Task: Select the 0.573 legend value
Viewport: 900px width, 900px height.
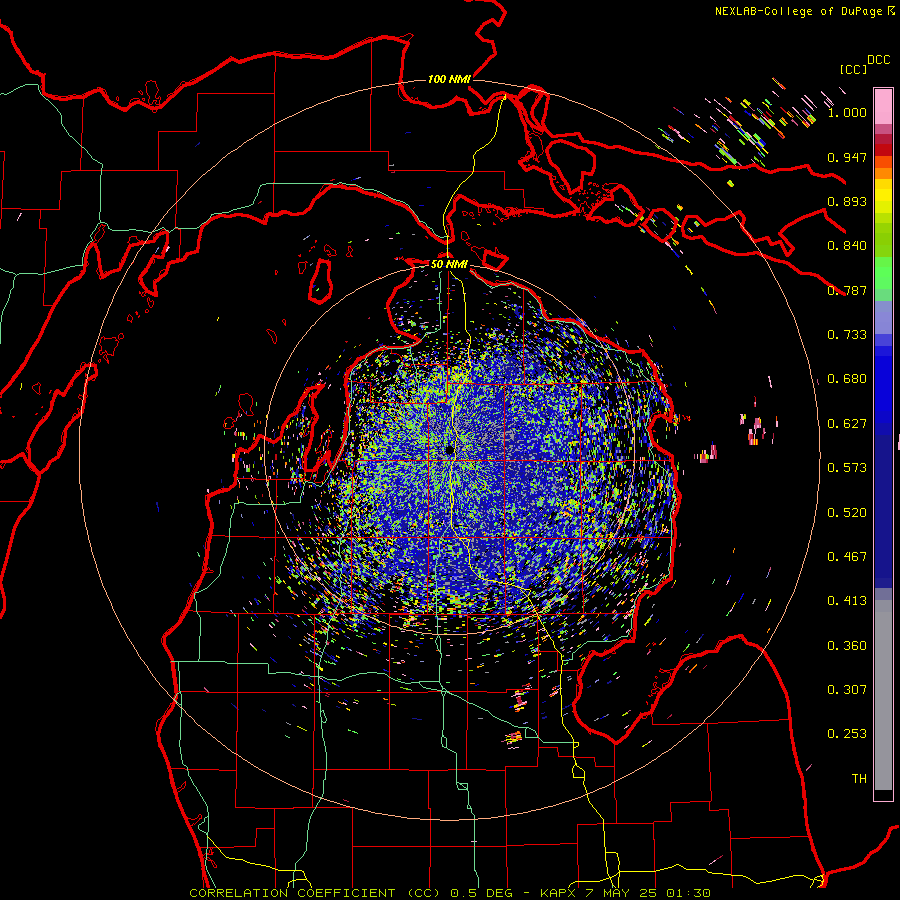Action: point(847,468)
